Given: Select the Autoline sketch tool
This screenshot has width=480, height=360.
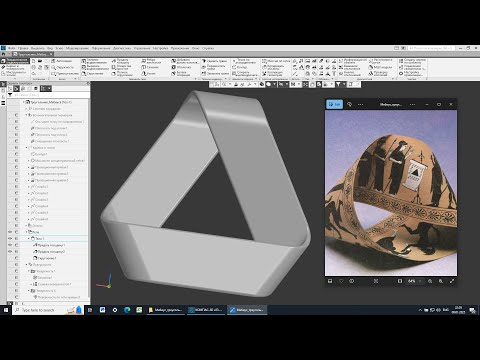Looking at the screenshot, I should 62,61.
